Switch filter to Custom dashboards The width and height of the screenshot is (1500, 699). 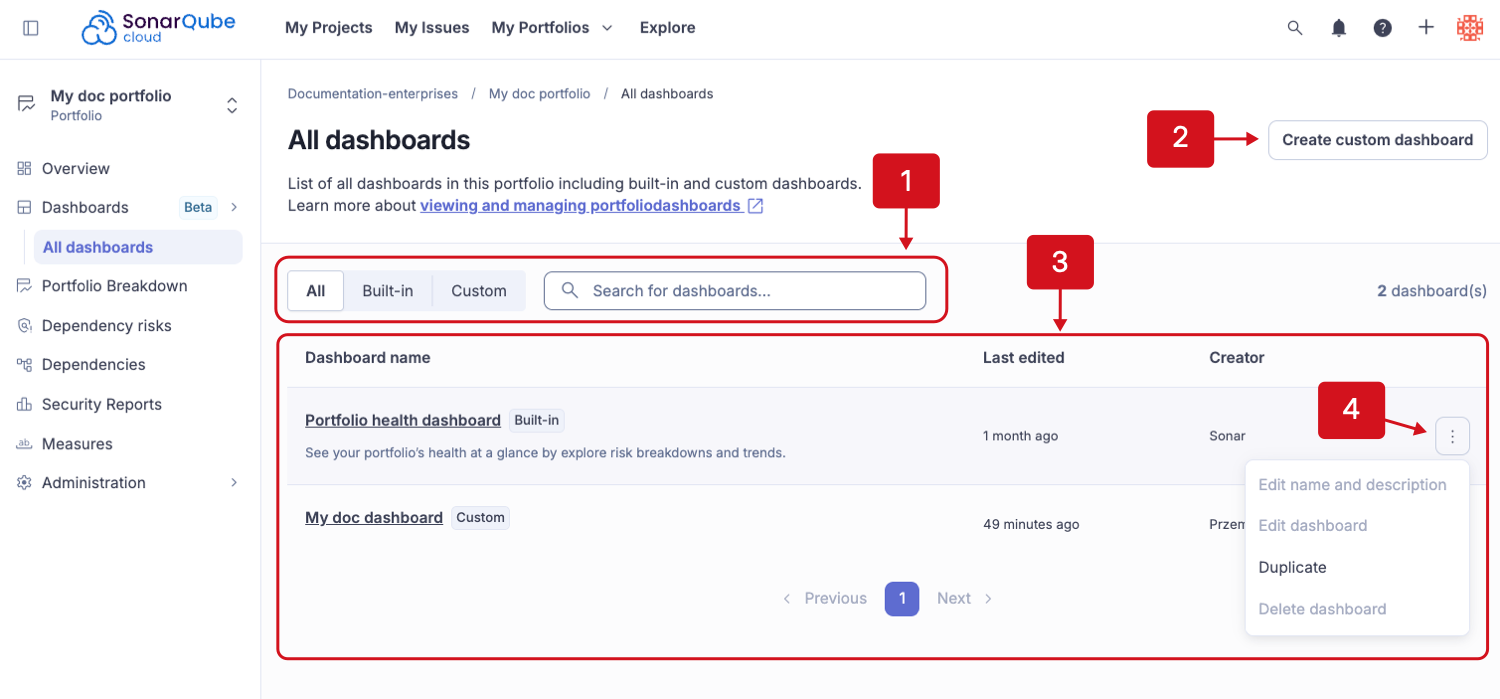click(478, 290)
